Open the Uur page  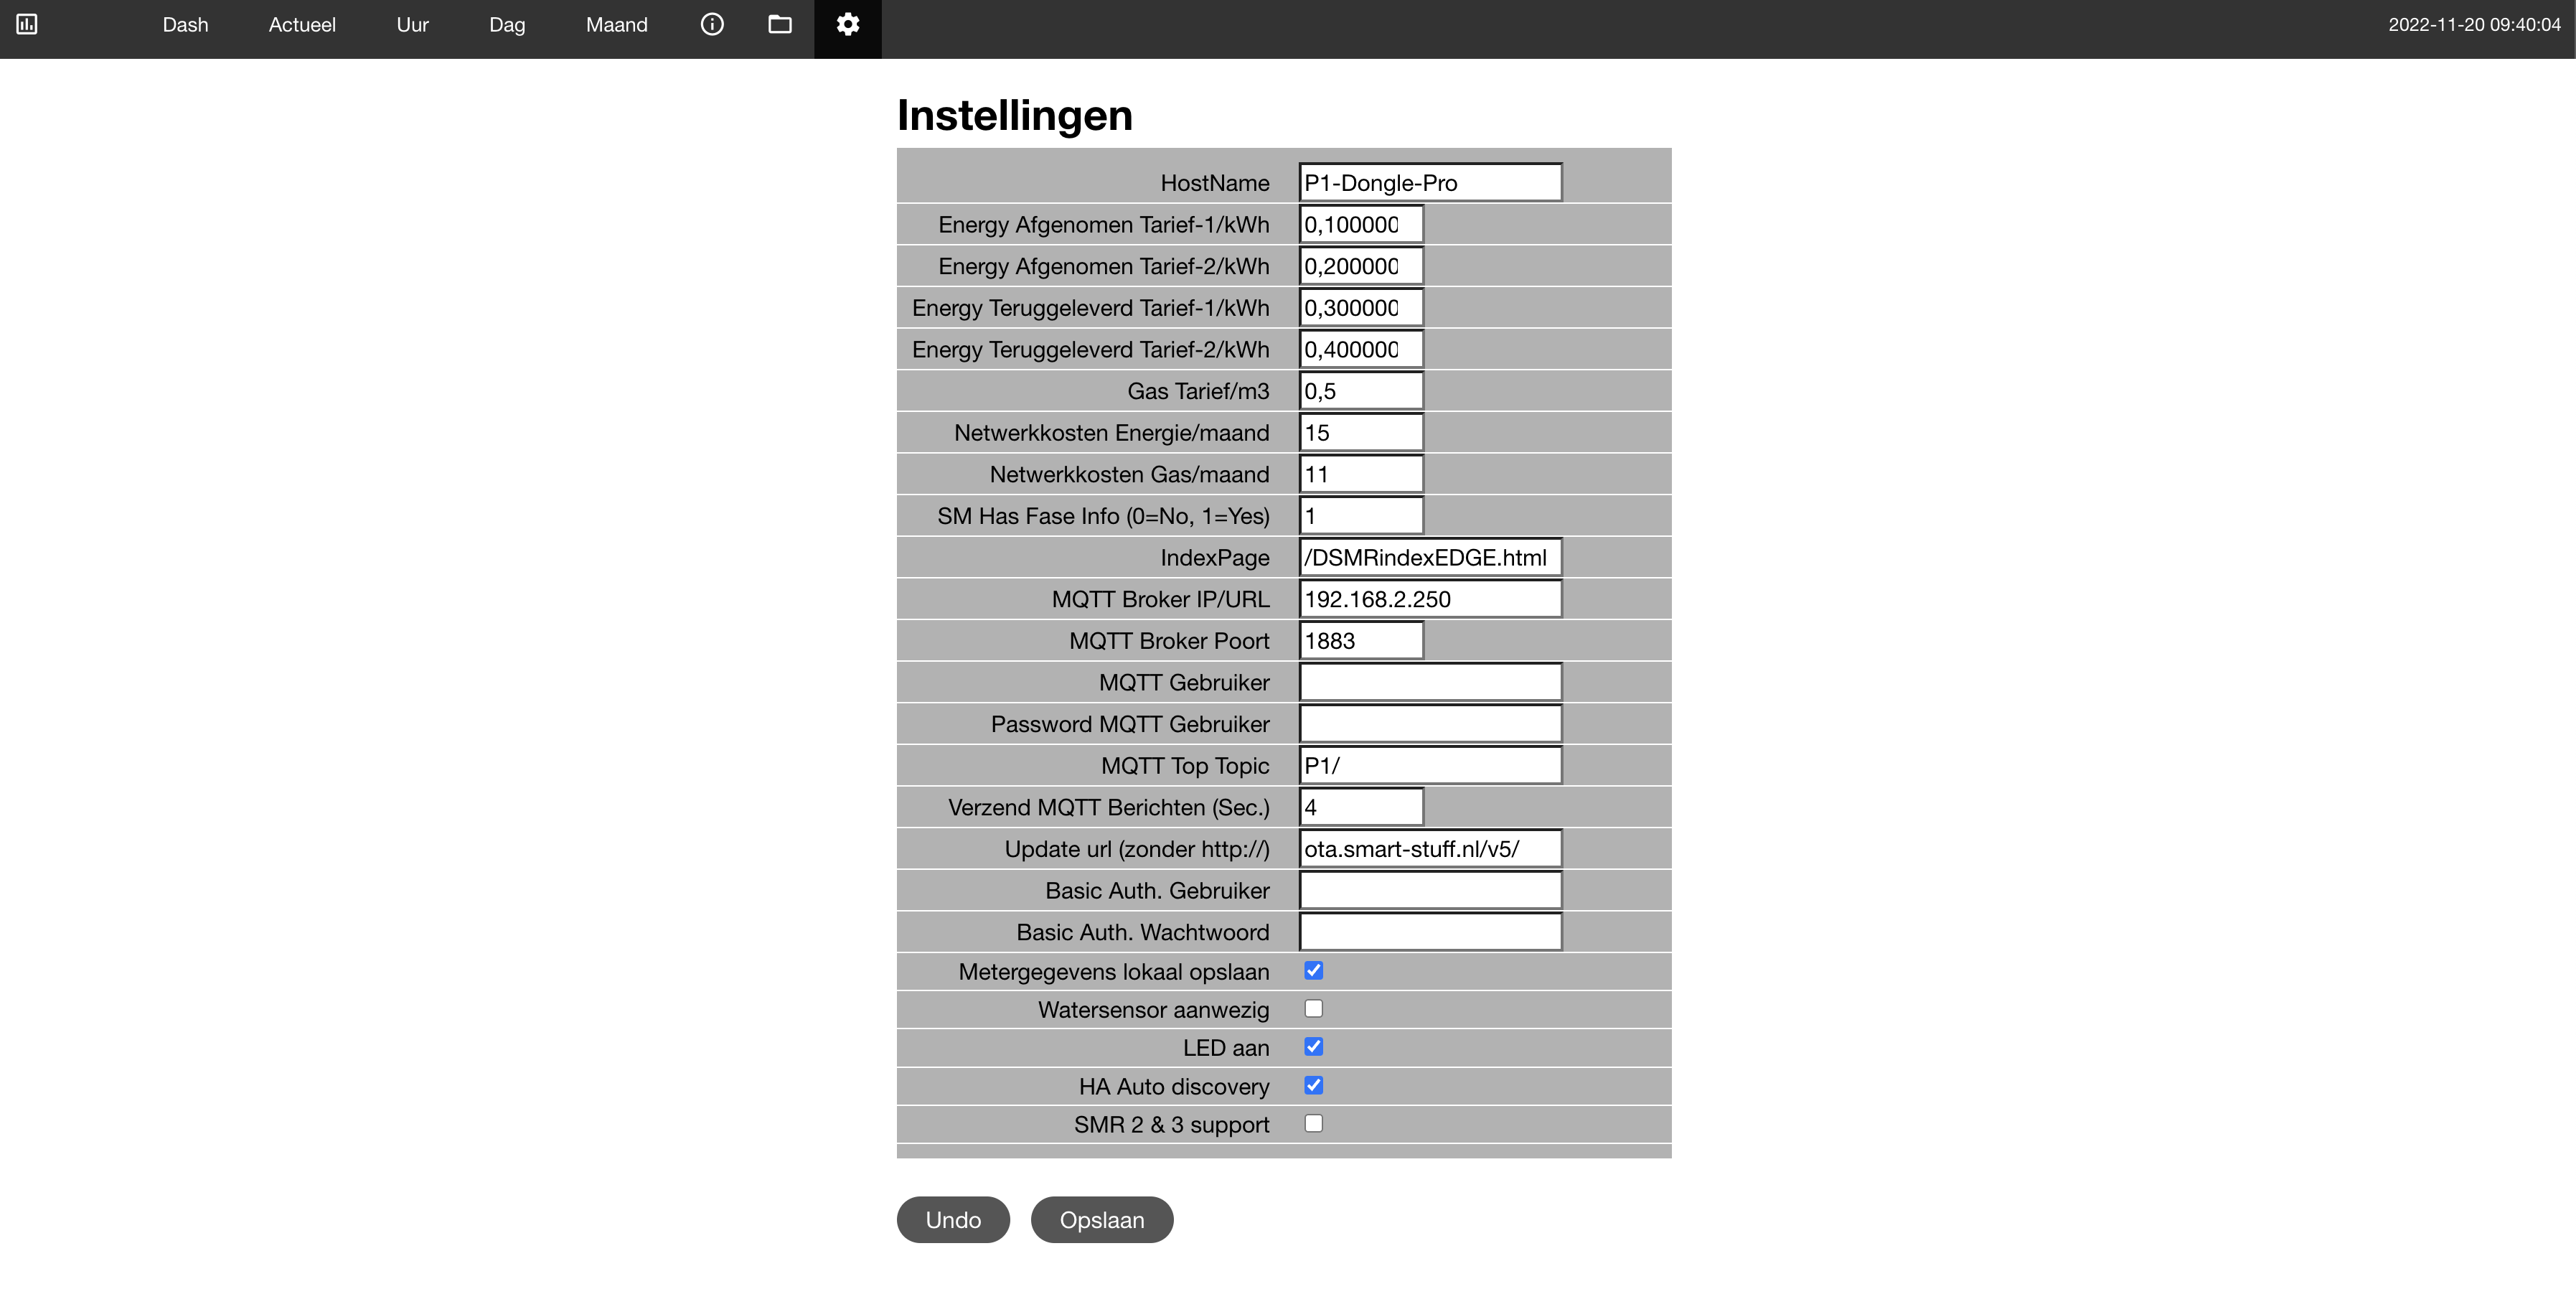[x=412, y=25]
